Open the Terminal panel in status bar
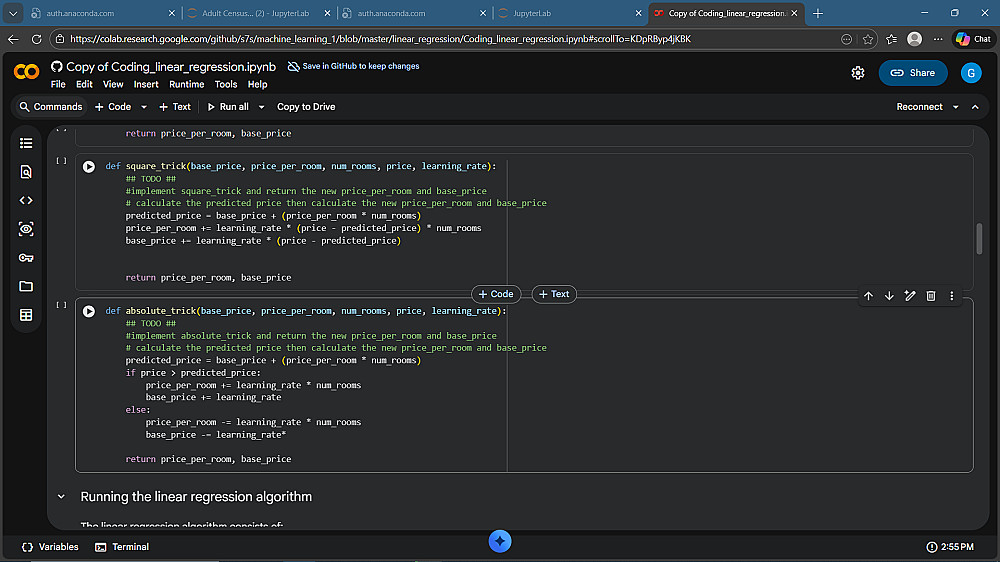 (122, 547)
